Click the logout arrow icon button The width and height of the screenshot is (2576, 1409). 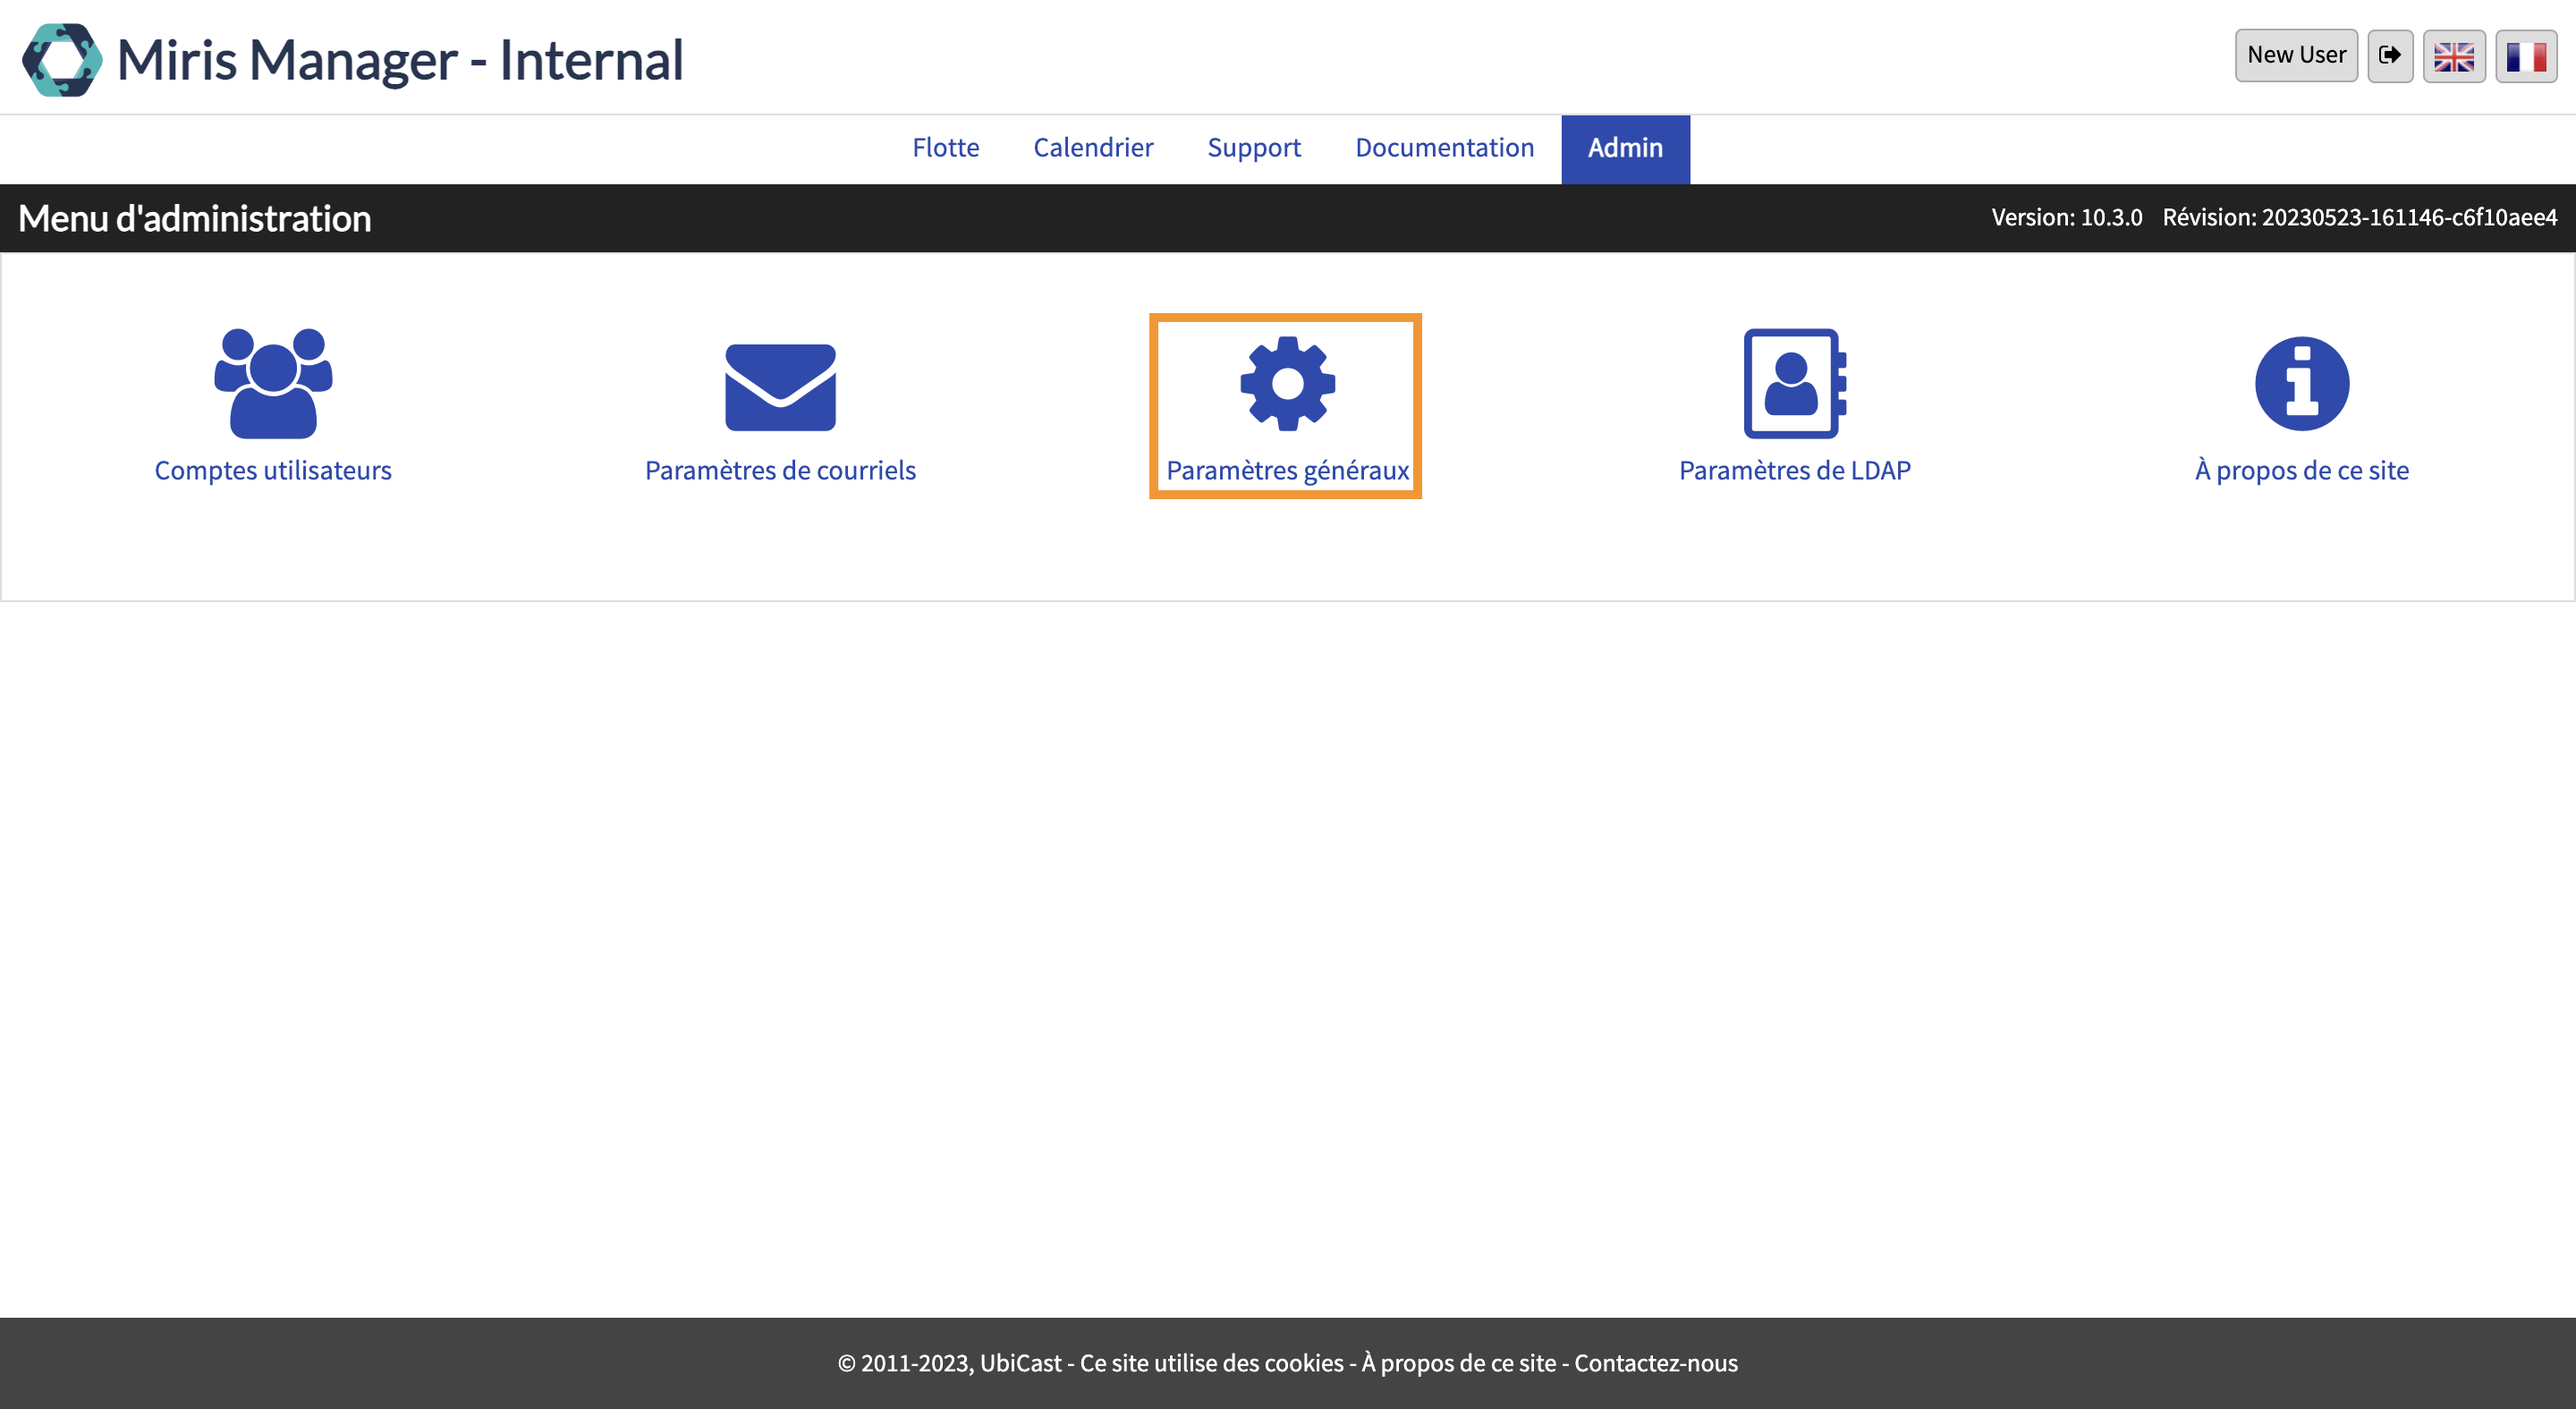(x=2390, y=55)
